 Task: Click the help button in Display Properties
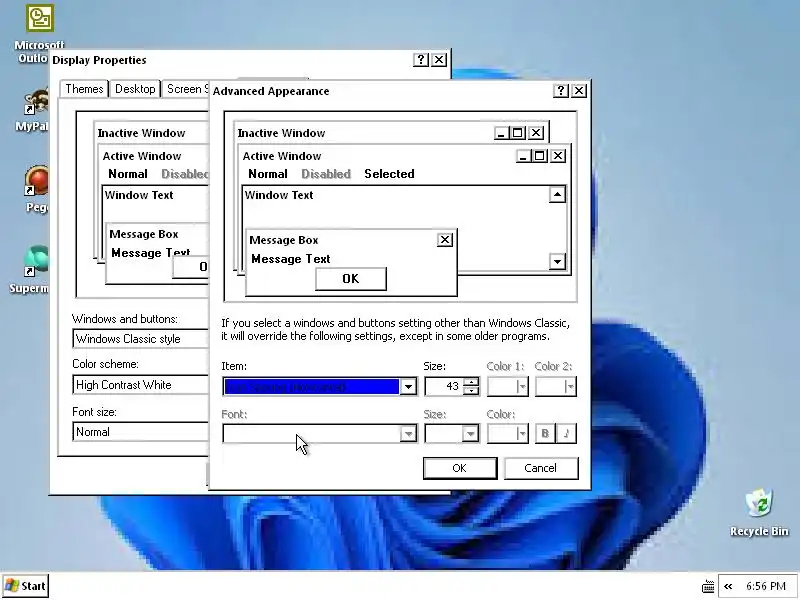[420, 60]
